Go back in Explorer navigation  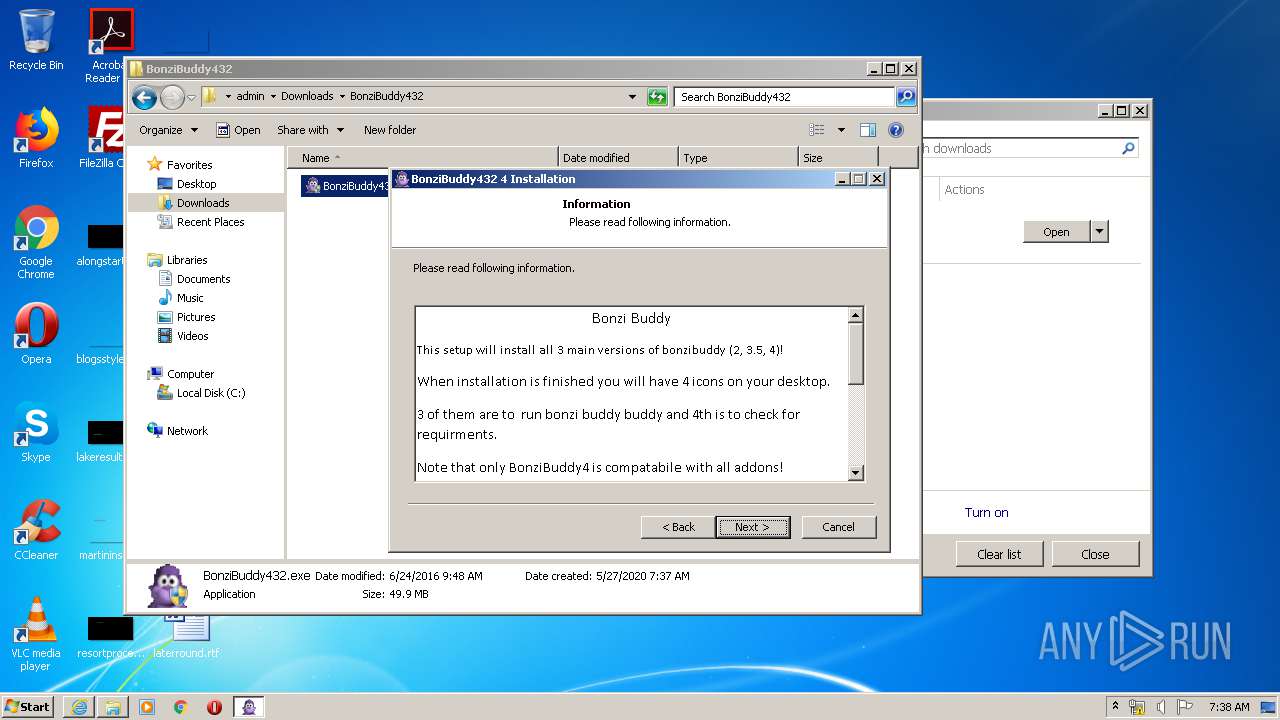click(x=144, y=97)
